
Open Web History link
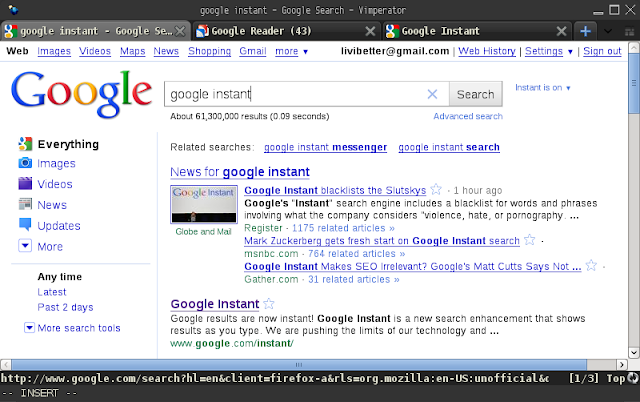[487, 51]
